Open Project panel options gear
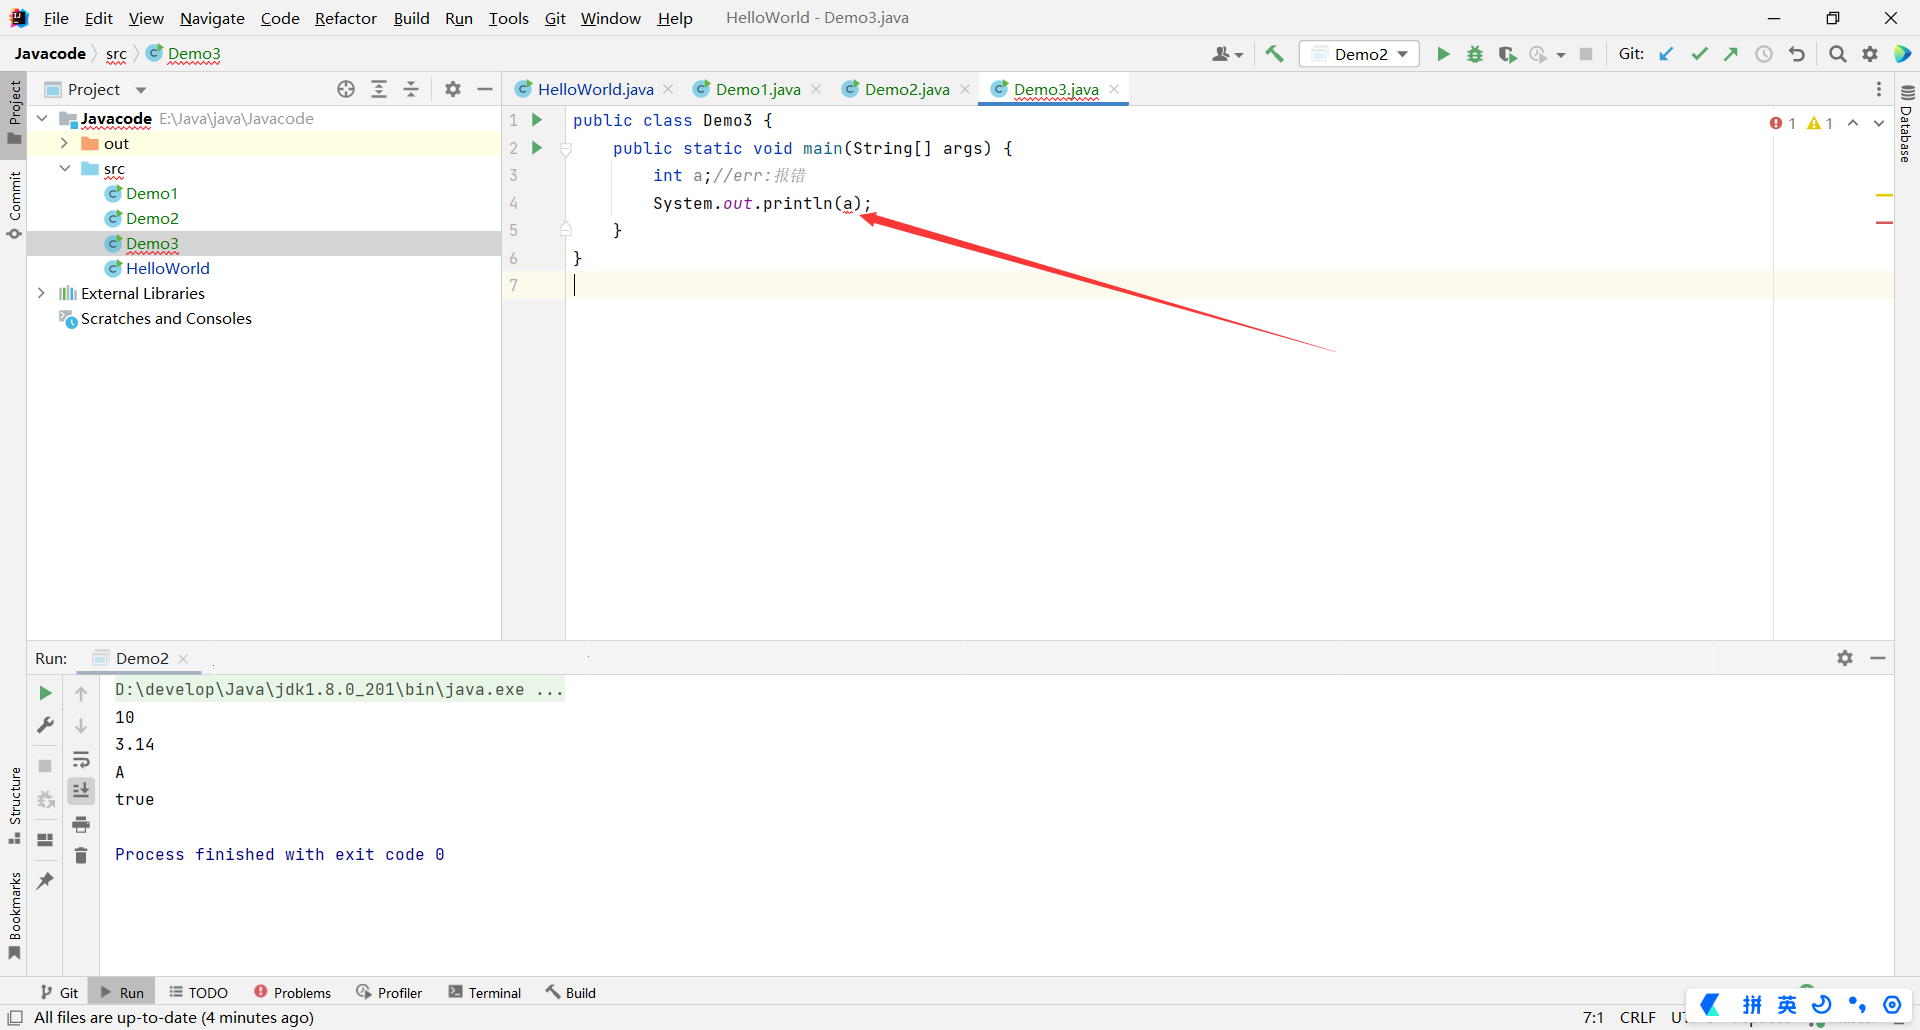The image size is (1920, 1030). (453, 89)
